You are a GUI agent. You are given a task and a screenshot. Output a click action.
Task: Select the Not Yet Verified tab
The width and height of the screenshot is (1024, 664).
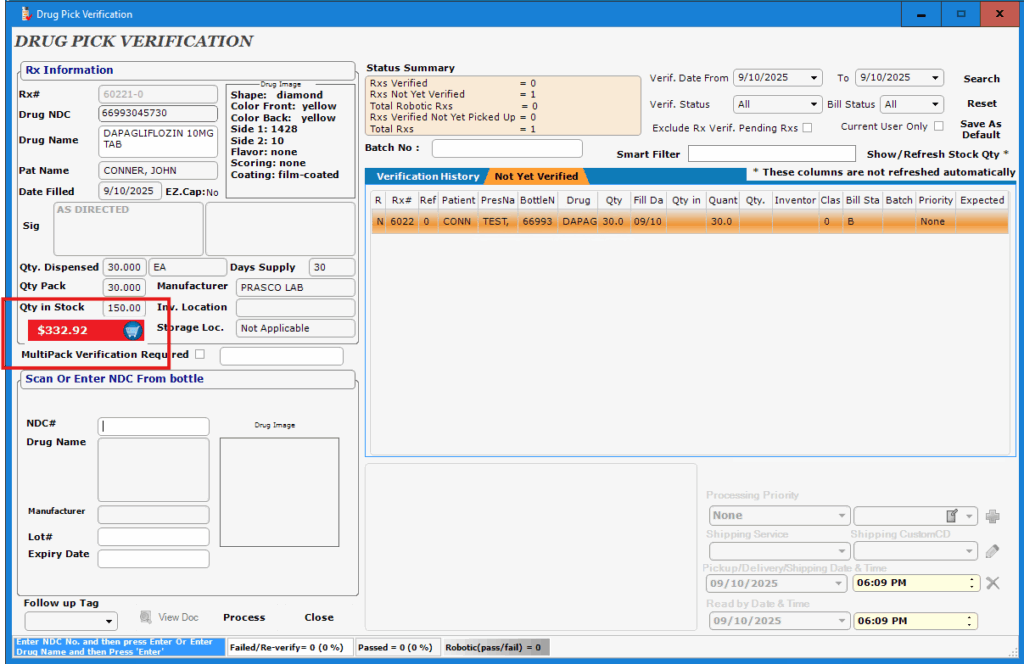[x=536, y=177]
